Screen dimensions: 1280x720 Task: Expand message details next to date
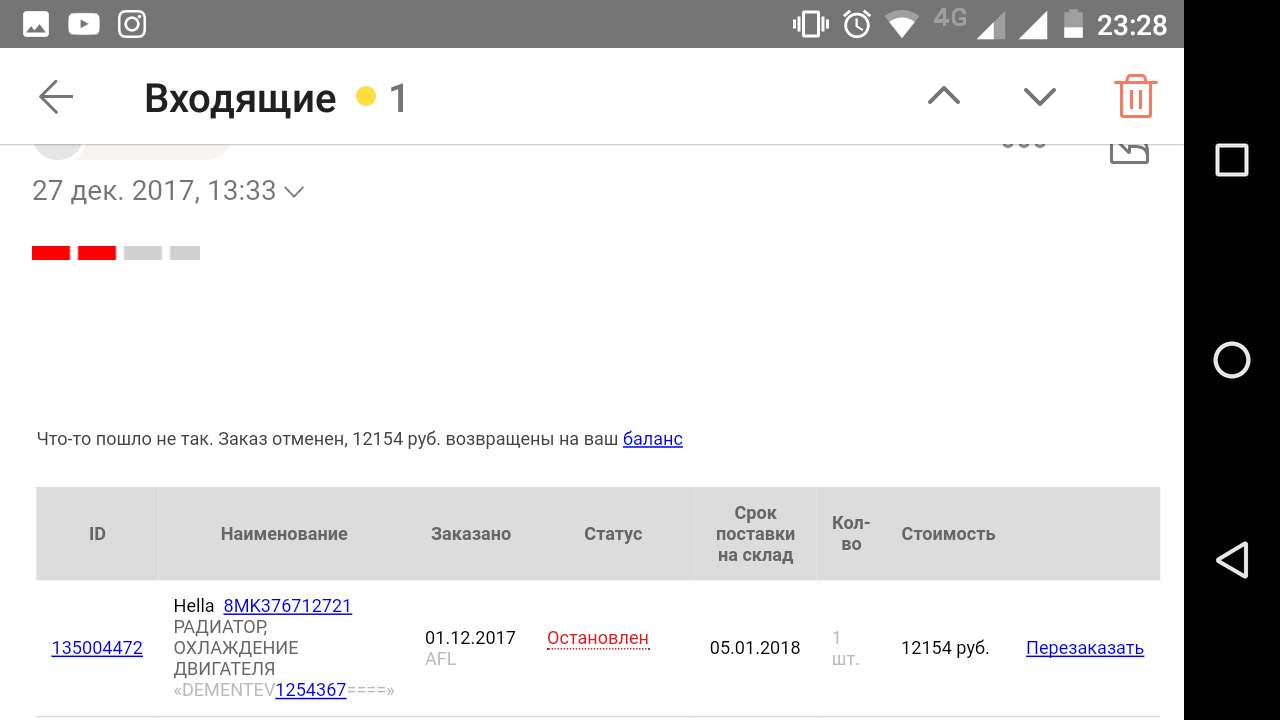pos(294,191)
